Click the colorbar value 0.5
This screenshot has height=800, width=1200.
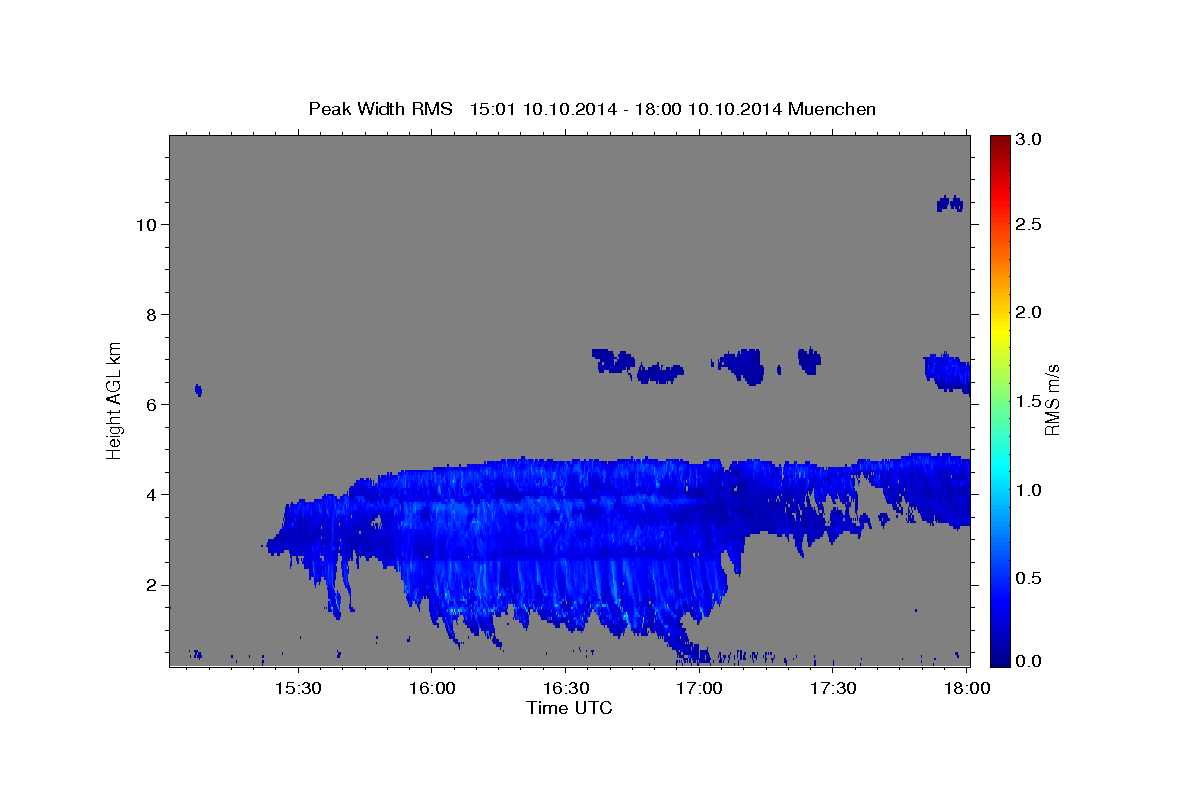click(x=1030, y=578)
